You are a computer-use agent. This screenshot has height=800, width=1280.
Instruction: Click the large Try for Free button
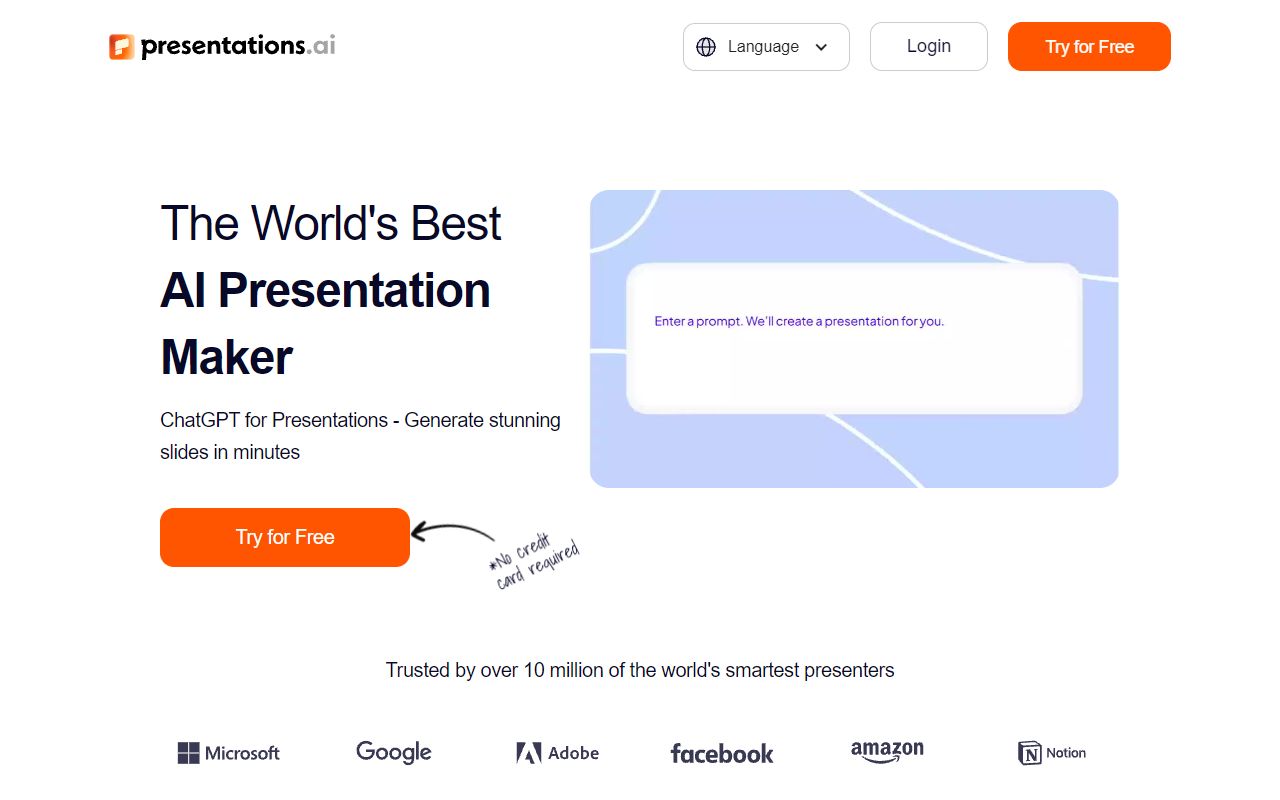[284, 537]
